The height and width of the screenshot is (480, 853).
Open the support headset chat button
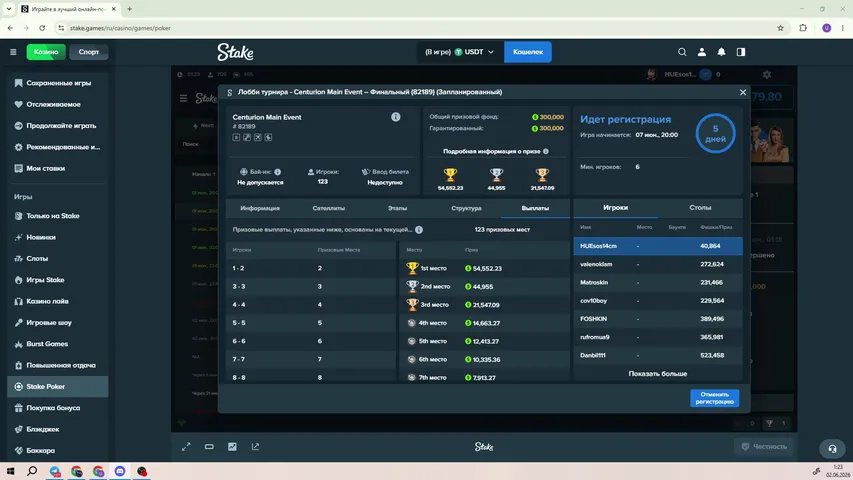(832, 448)
